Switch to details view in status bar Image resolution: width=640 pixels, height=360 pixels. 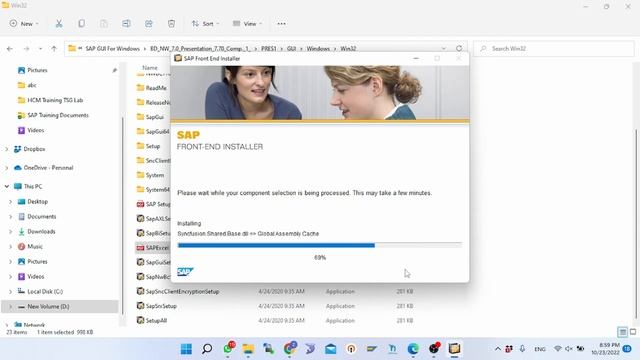622,332
